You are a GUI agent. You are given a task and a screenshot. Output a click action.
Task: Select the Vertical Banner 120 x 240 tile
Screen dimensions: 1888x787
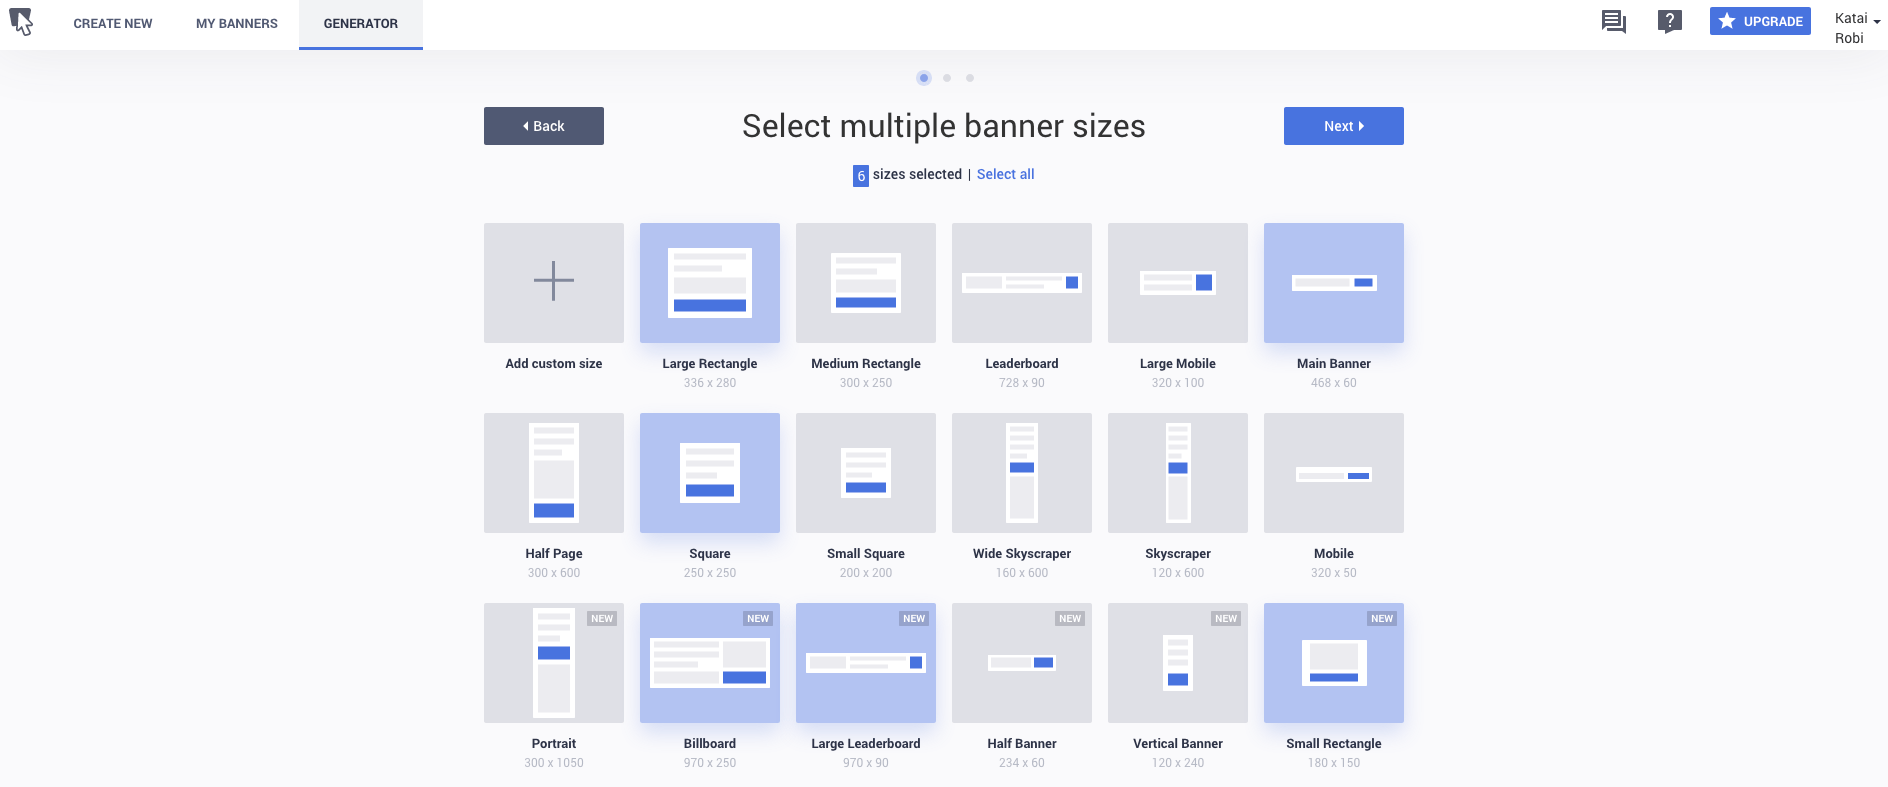pyautogui.click(x=1178, y=663)
